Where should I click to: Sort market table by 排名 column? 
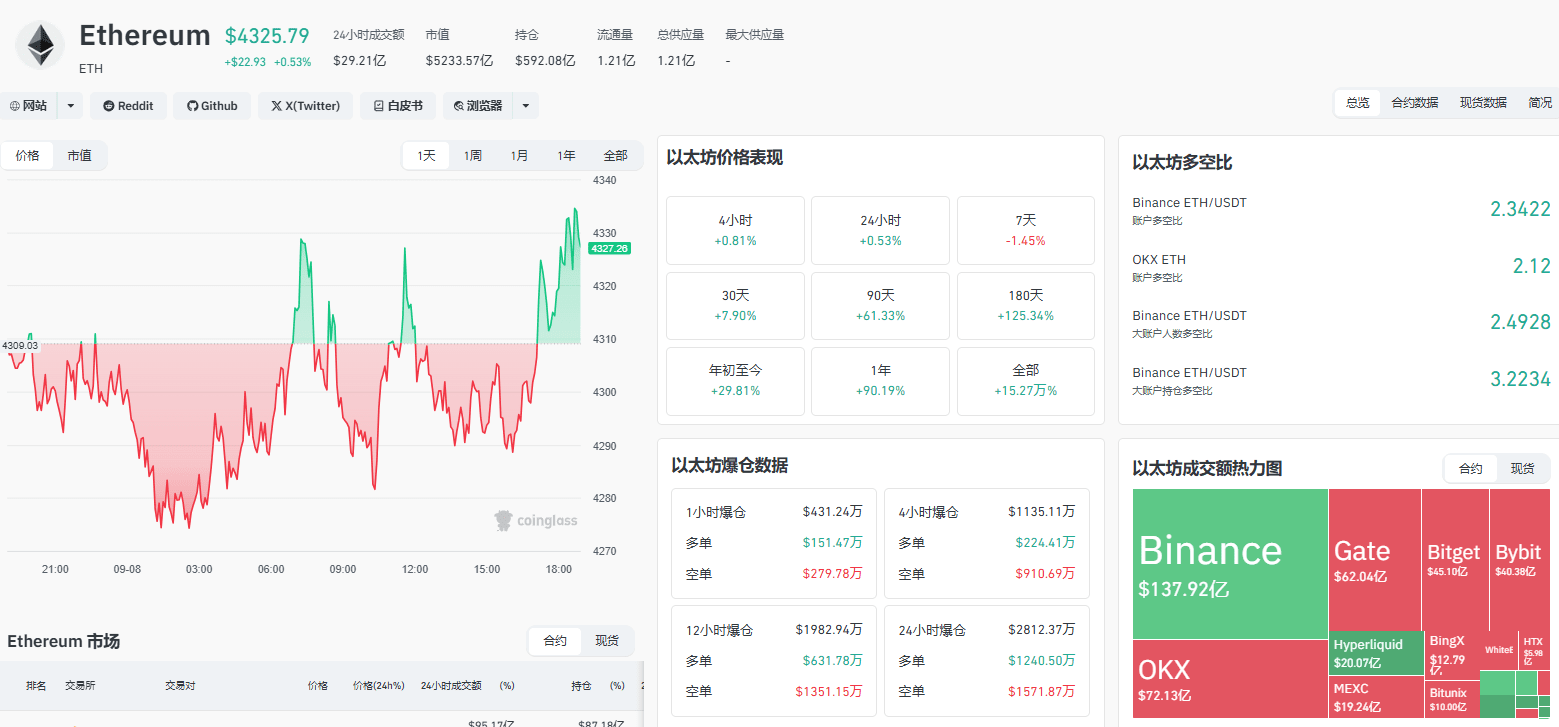click(x=36, y=686)
